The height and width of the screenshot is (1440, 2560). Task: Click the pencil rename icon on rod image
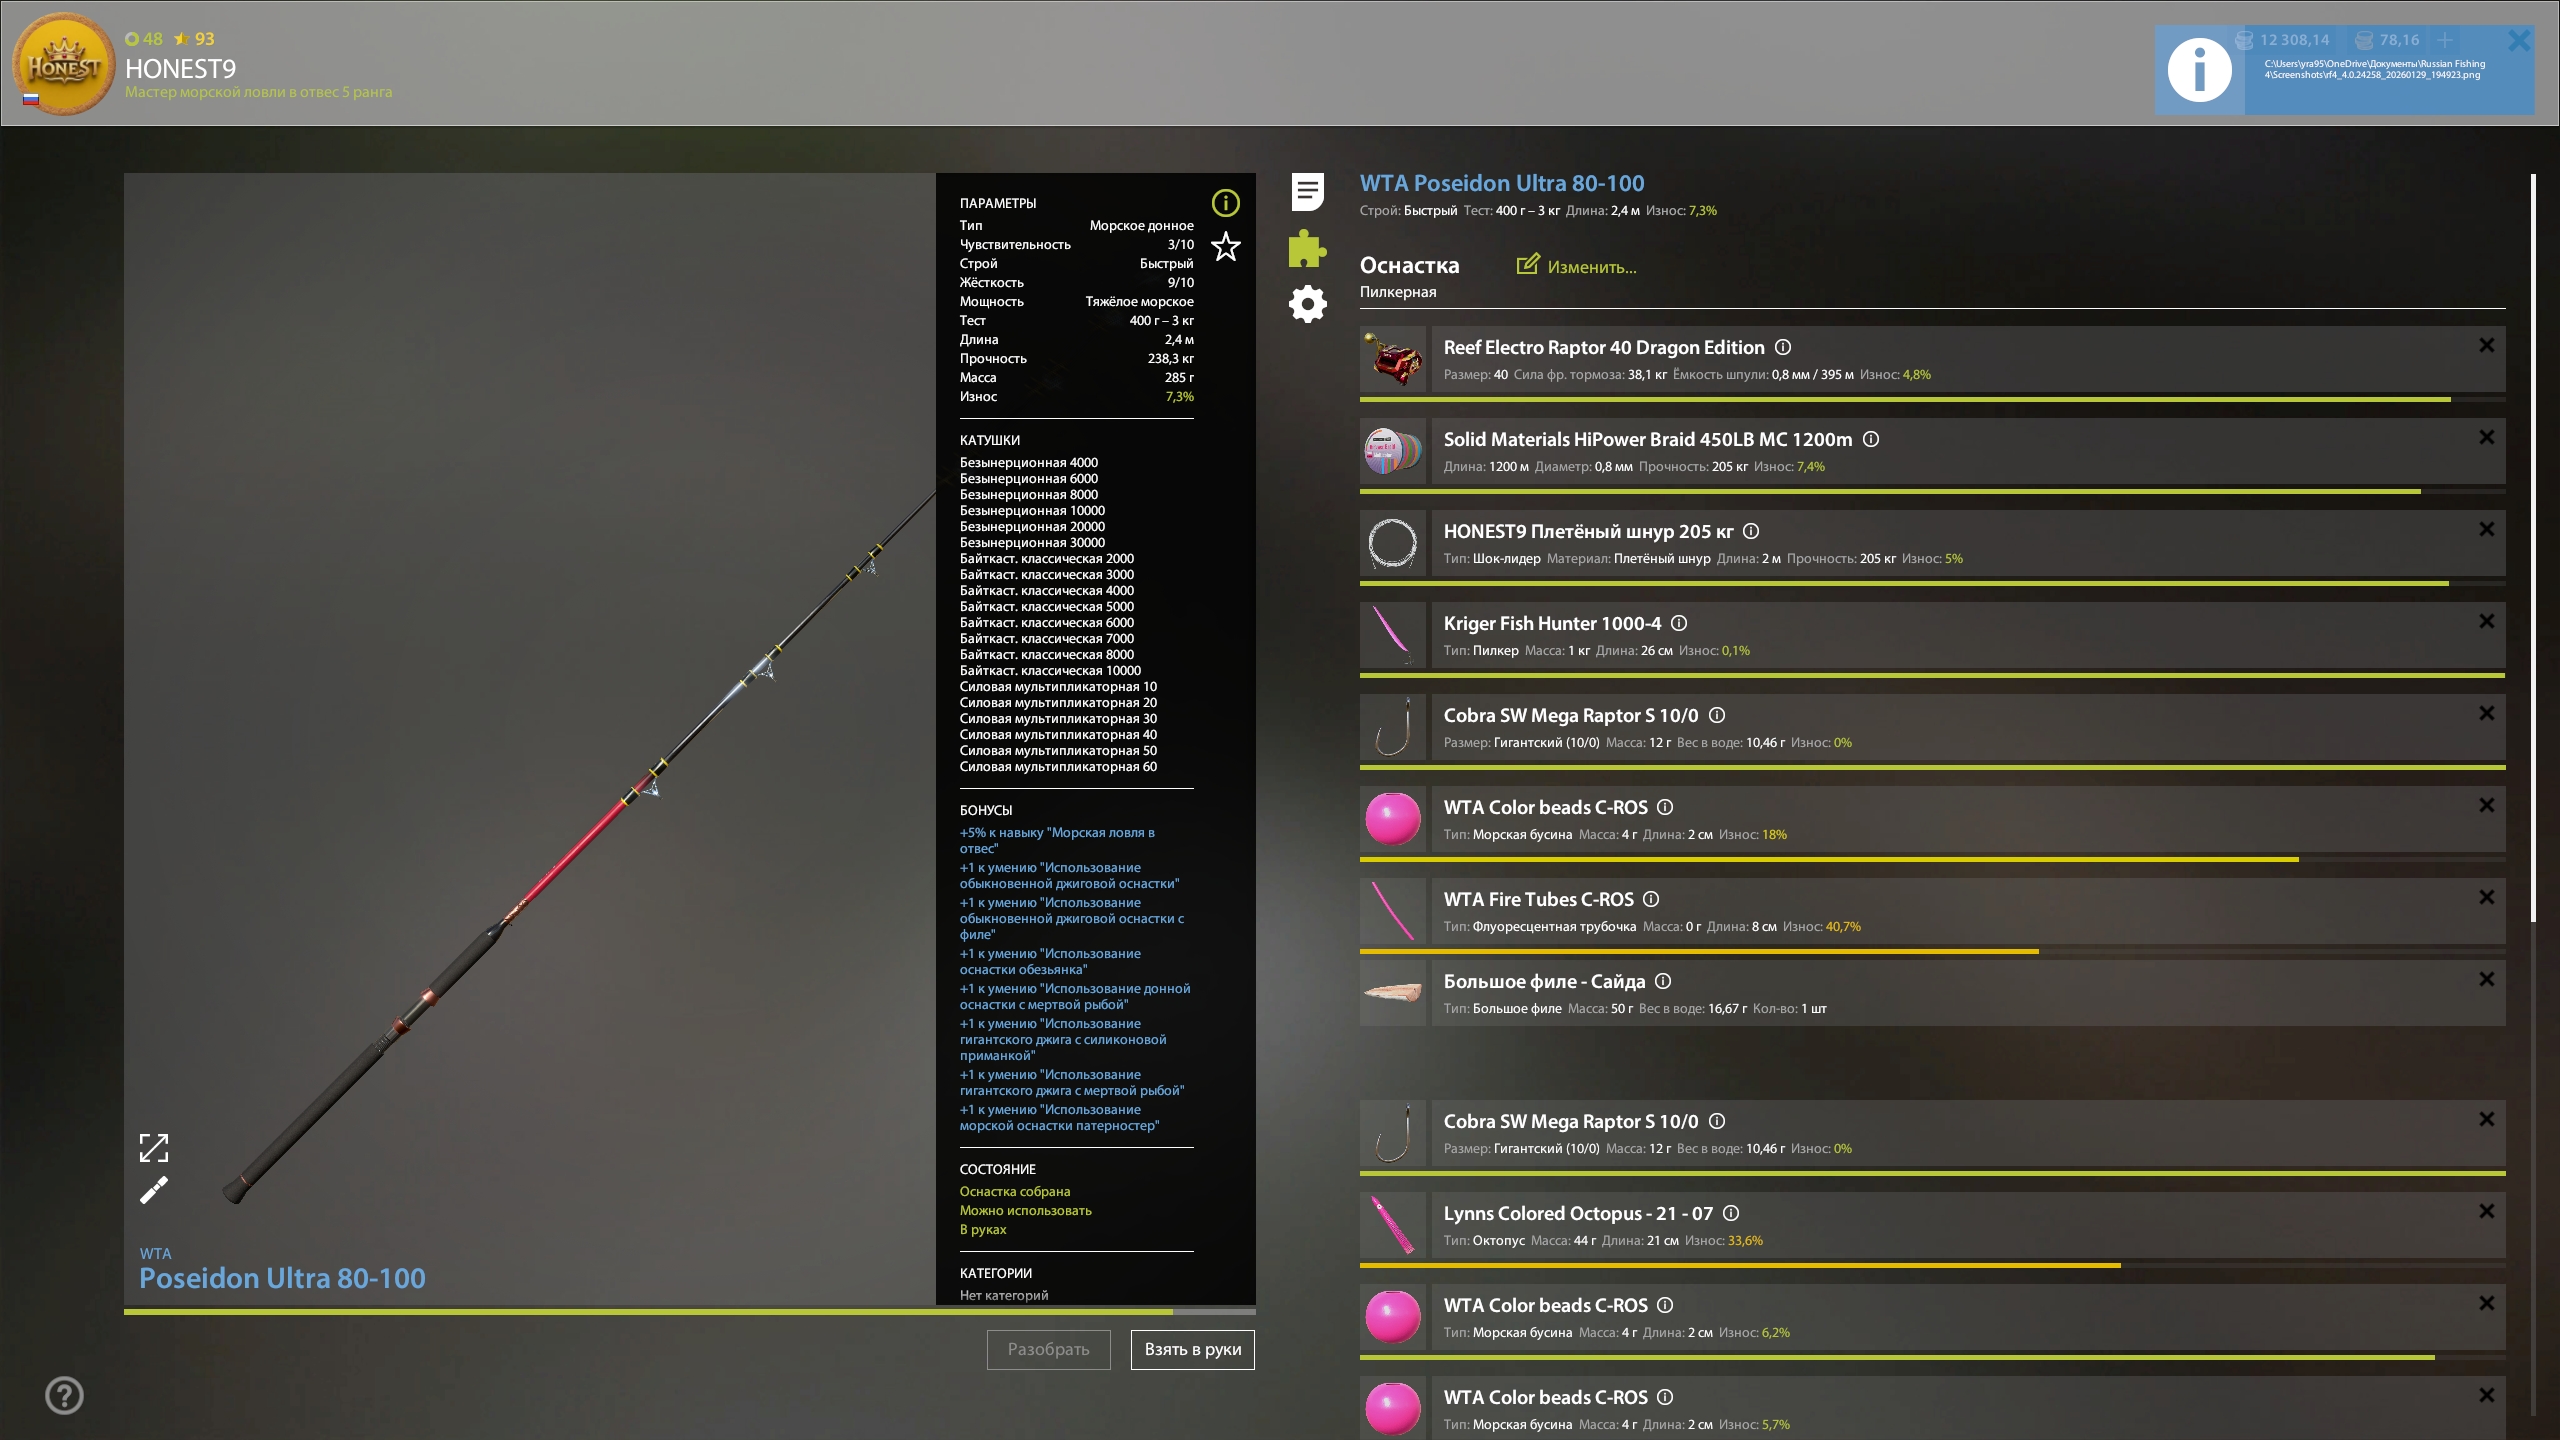(154, 1190)
